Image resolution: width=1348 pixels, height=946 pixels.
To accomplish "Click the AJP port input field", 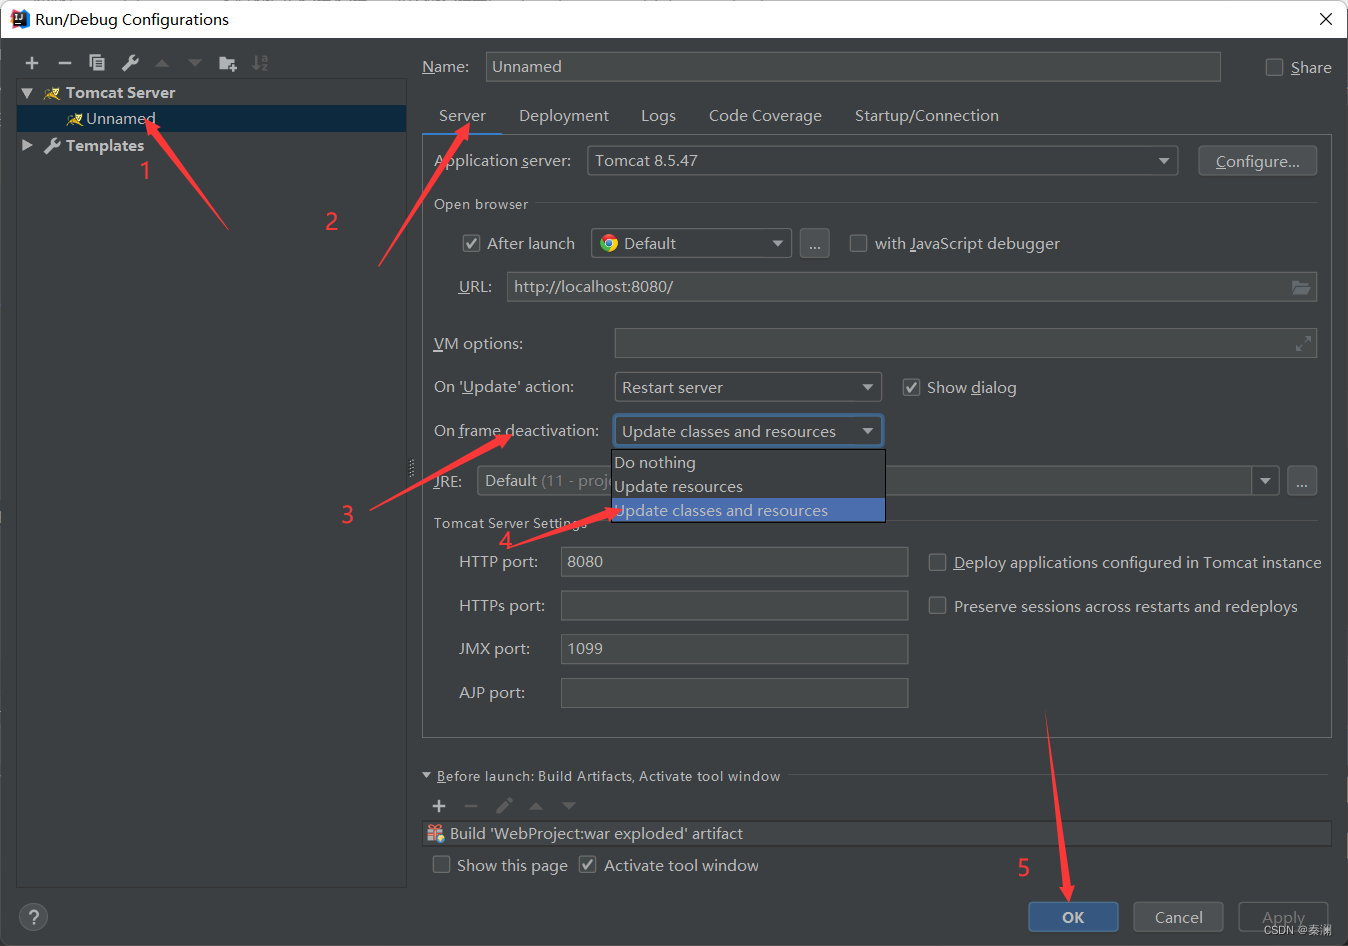I will pyautogui.click(x=734, y=693).
